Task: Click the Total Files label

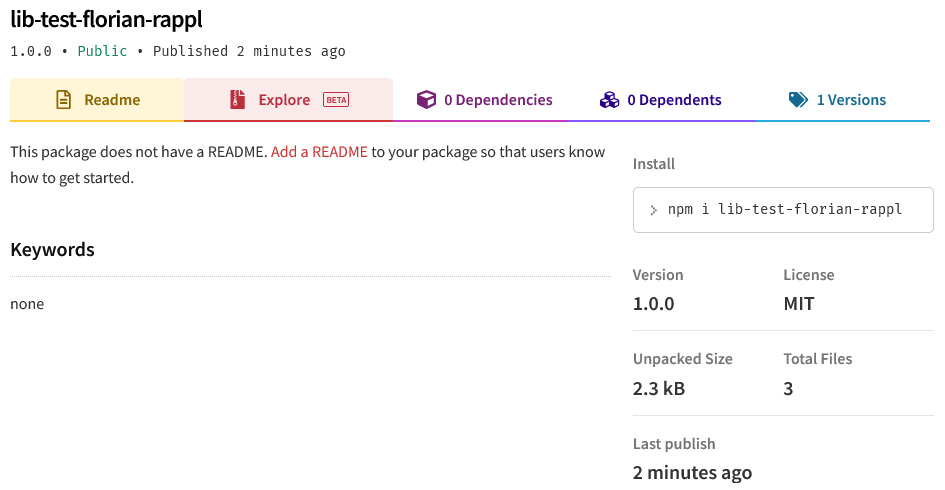Action: pos(818,359)
